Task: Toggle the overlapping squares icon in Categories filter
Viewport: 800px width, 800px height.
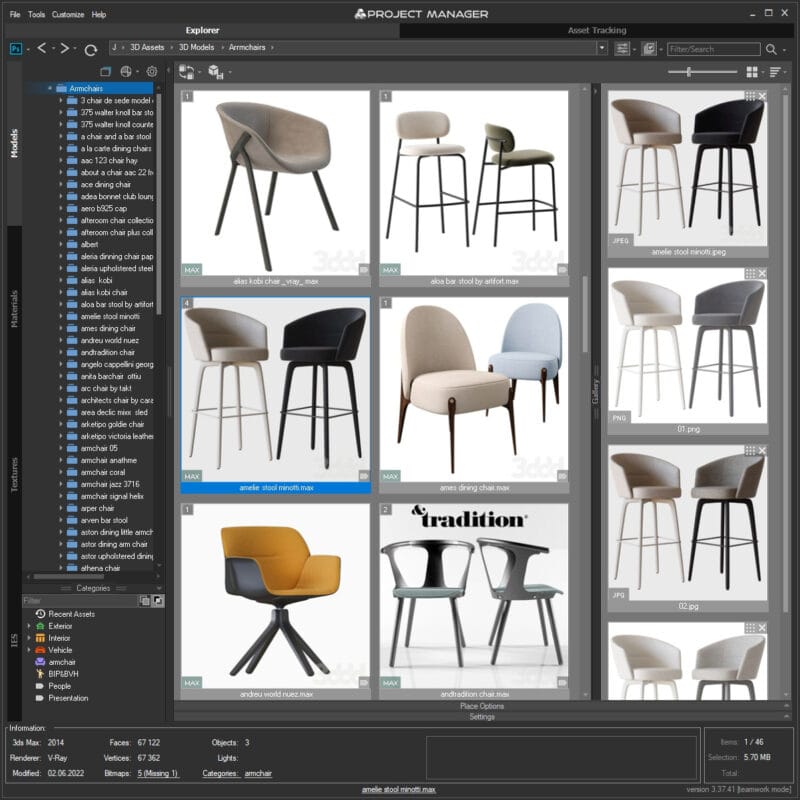Action: point(158,601)
